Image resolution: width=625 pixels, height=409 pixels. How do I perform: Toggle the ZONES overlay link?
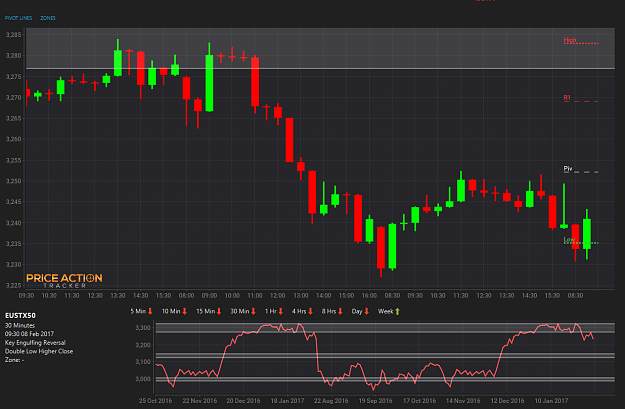click(48, 18)
